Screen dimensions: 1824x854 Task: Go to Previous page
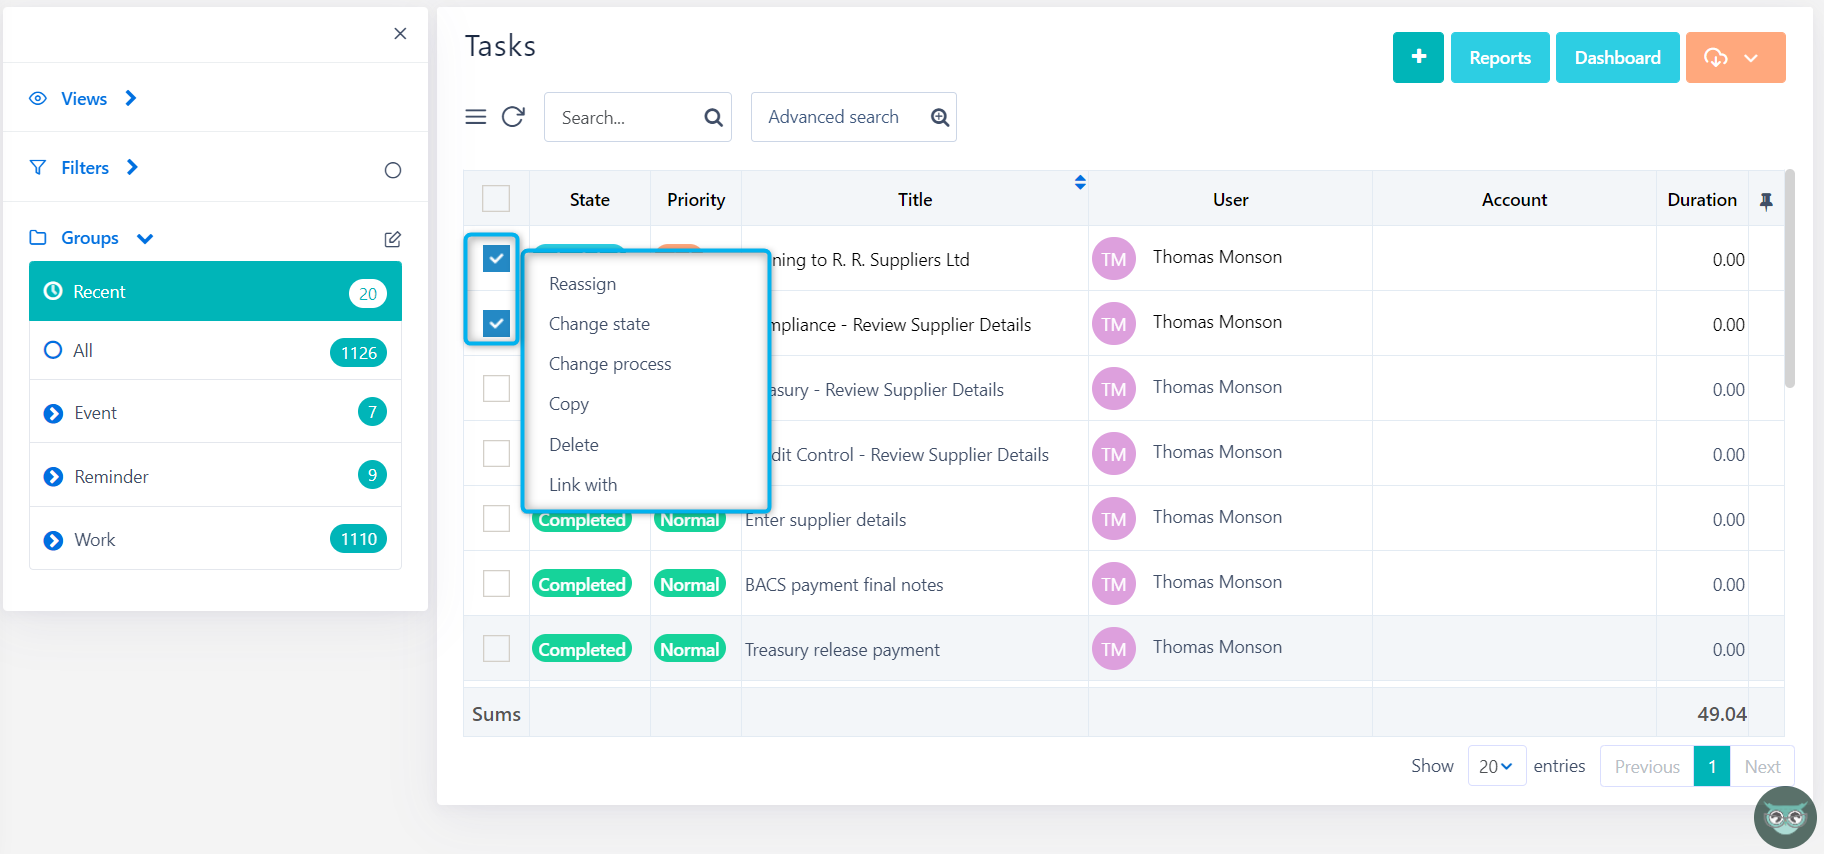[1647, 766]
